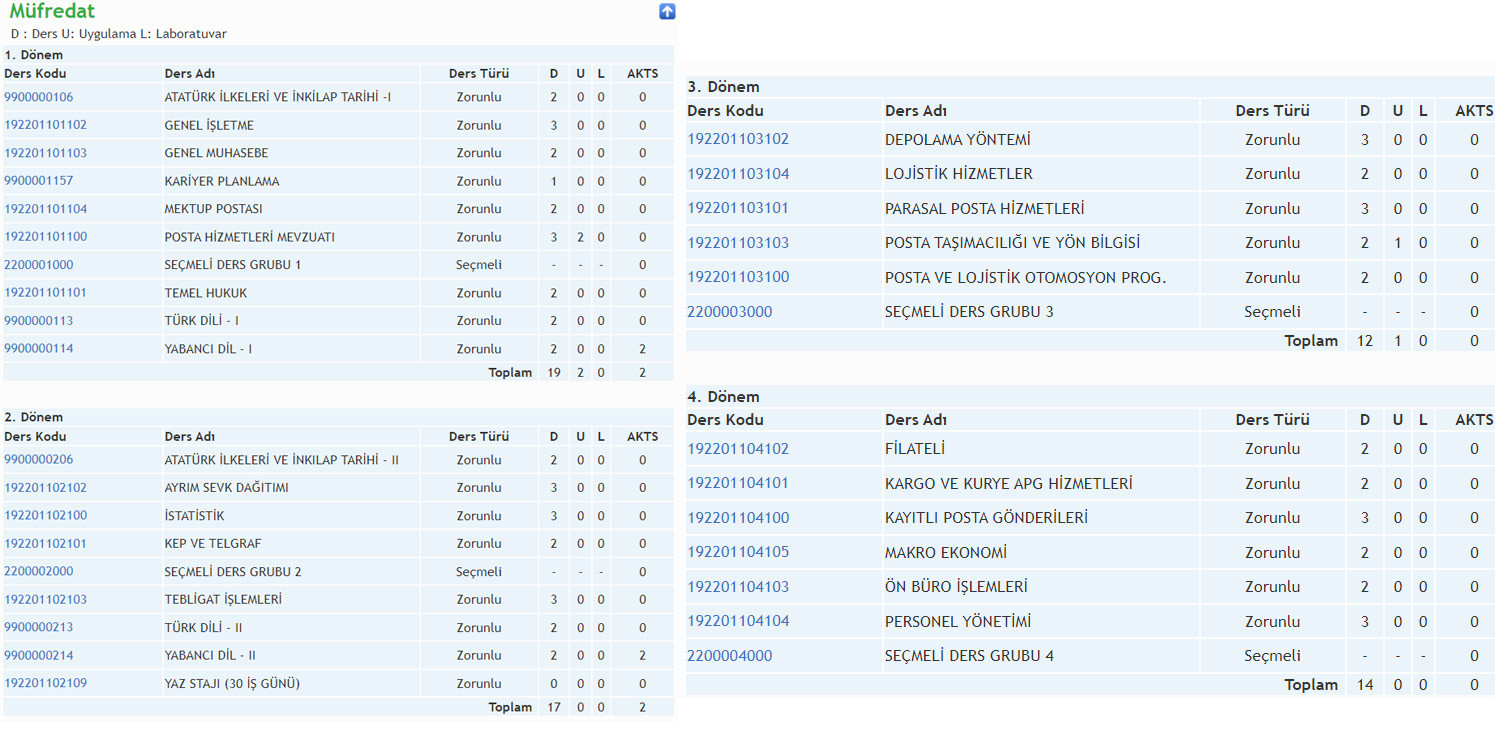Select KEP VE TELGRAF course name

[x=213, y=544]
